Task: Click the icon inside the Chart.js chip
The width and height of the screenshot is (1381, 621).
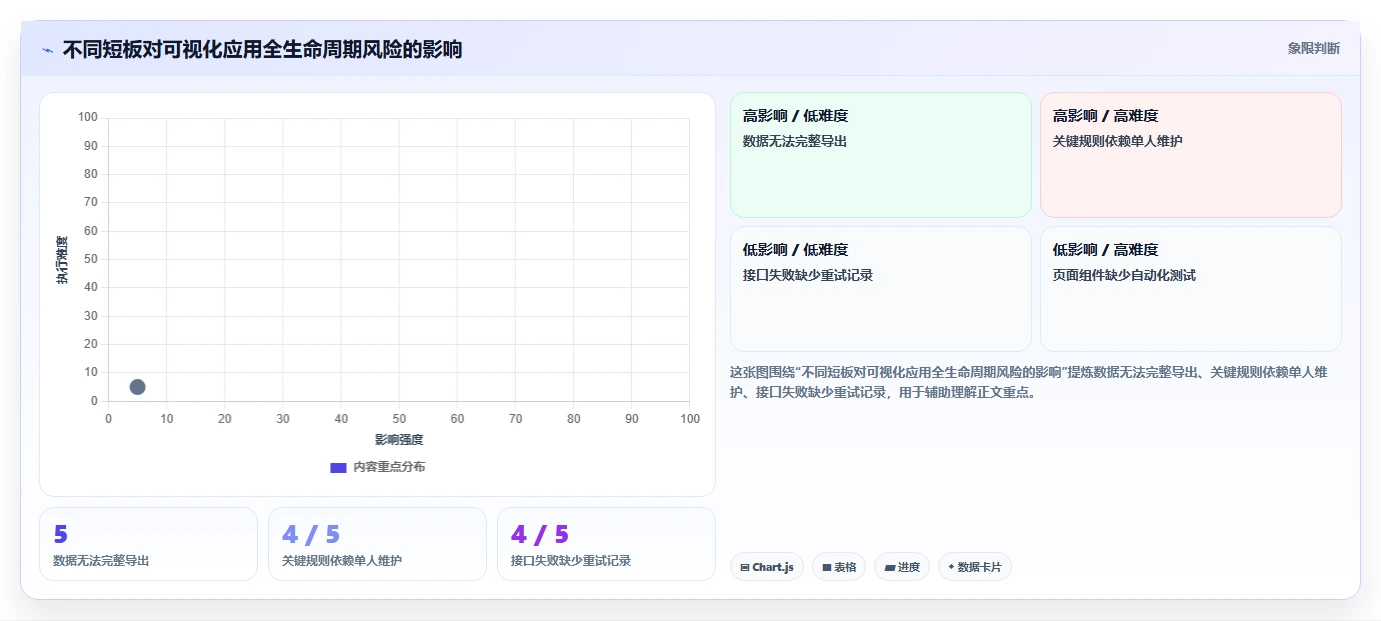Action: coord(745,567)
